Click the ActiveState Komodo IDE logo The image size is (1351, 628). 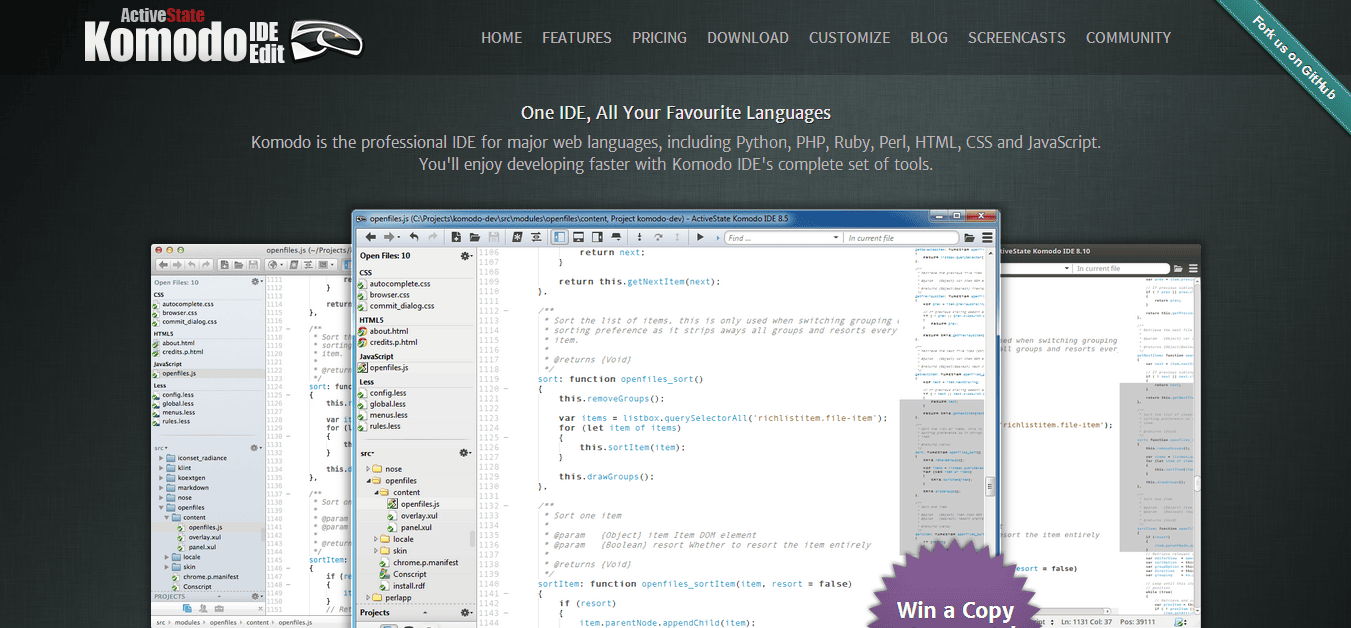pyautogui.click(x=222, y=37)
